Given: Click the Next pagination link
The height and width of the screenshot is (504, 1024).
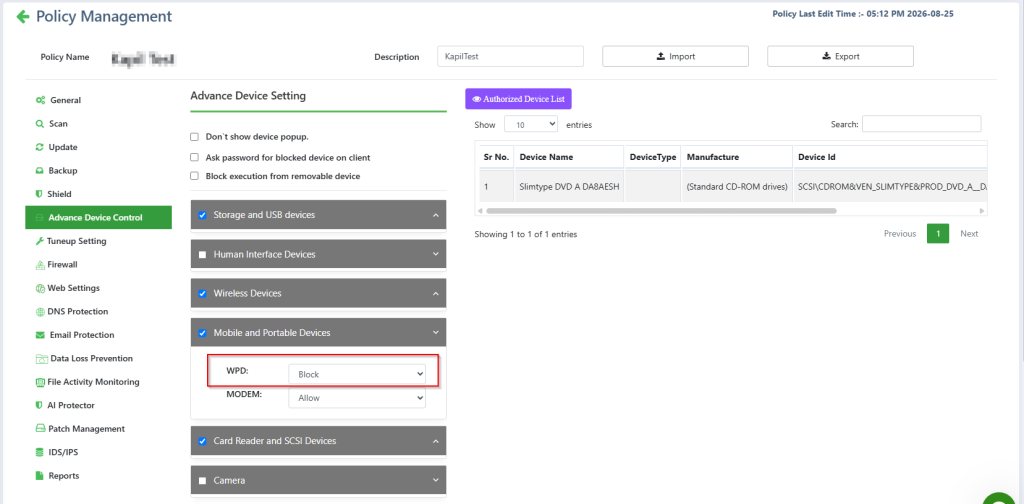Looking at the screenshot, I should pyautogui.click(x=969, y=234).
